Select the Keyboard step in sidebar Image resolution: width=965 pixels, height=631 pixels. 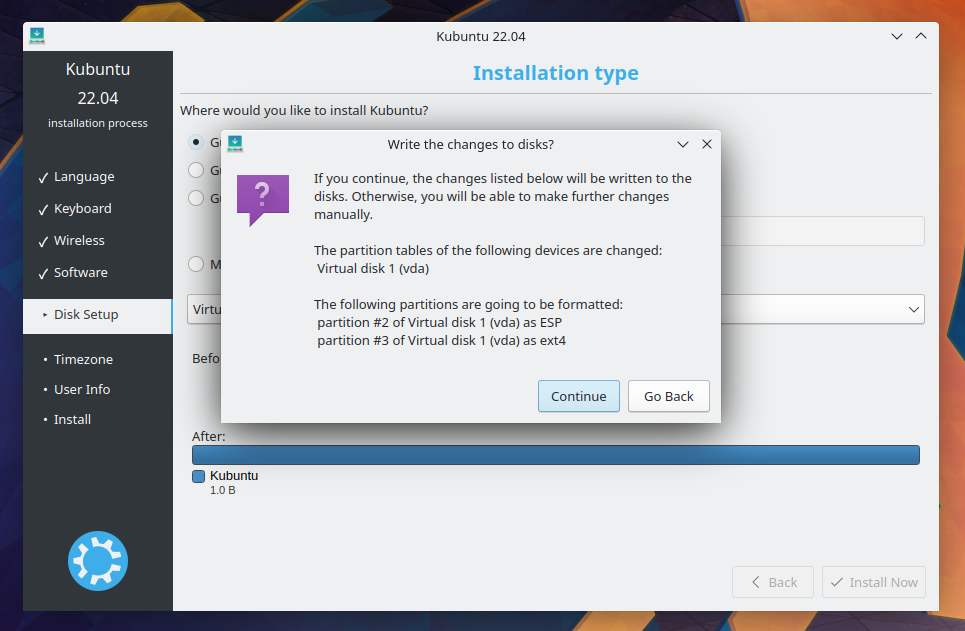(x=83, y=209)
